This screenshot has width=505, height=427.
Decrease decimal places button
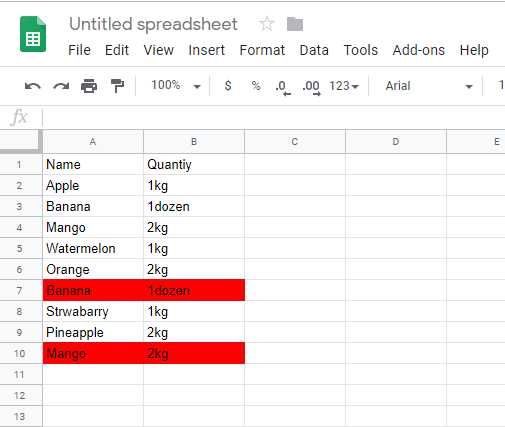(283, 87)
